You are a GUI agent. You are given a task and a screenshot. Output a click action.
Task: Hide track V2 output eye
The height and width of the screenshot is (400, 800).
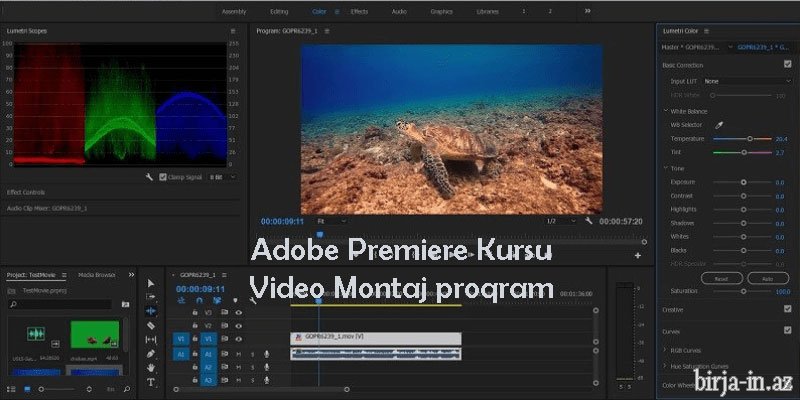pos(238,326)
